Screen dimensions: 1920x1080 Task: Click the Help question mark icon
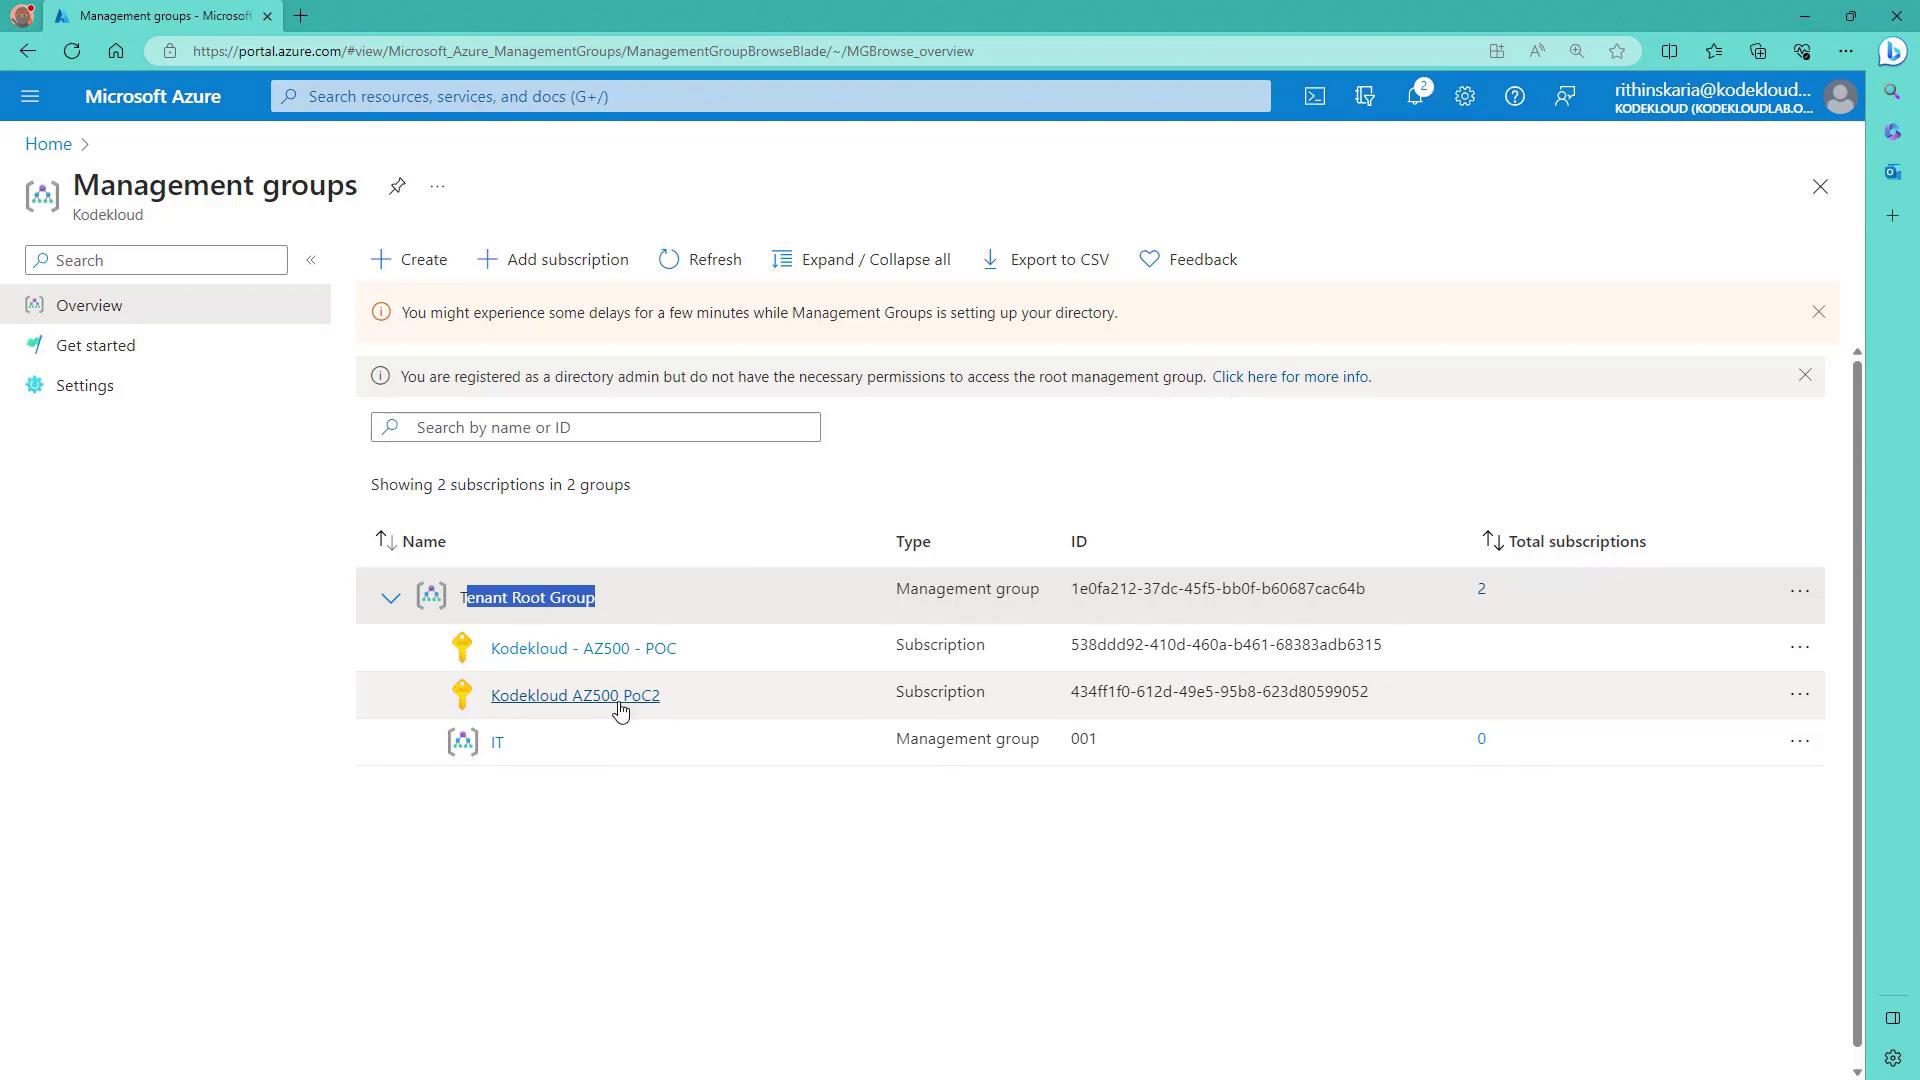(x=1515, y=96)
